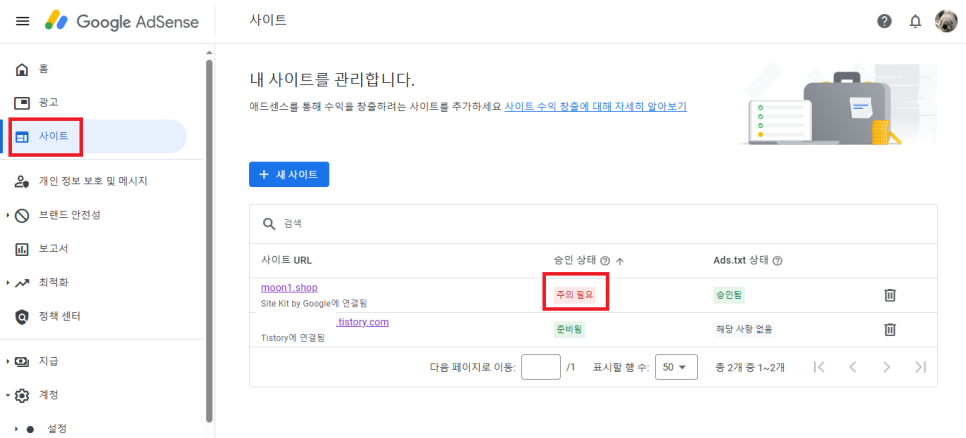The image size is (966, 438).
Task: Expand the 브랜드 안전성 arrow
Action: [7, 215]
